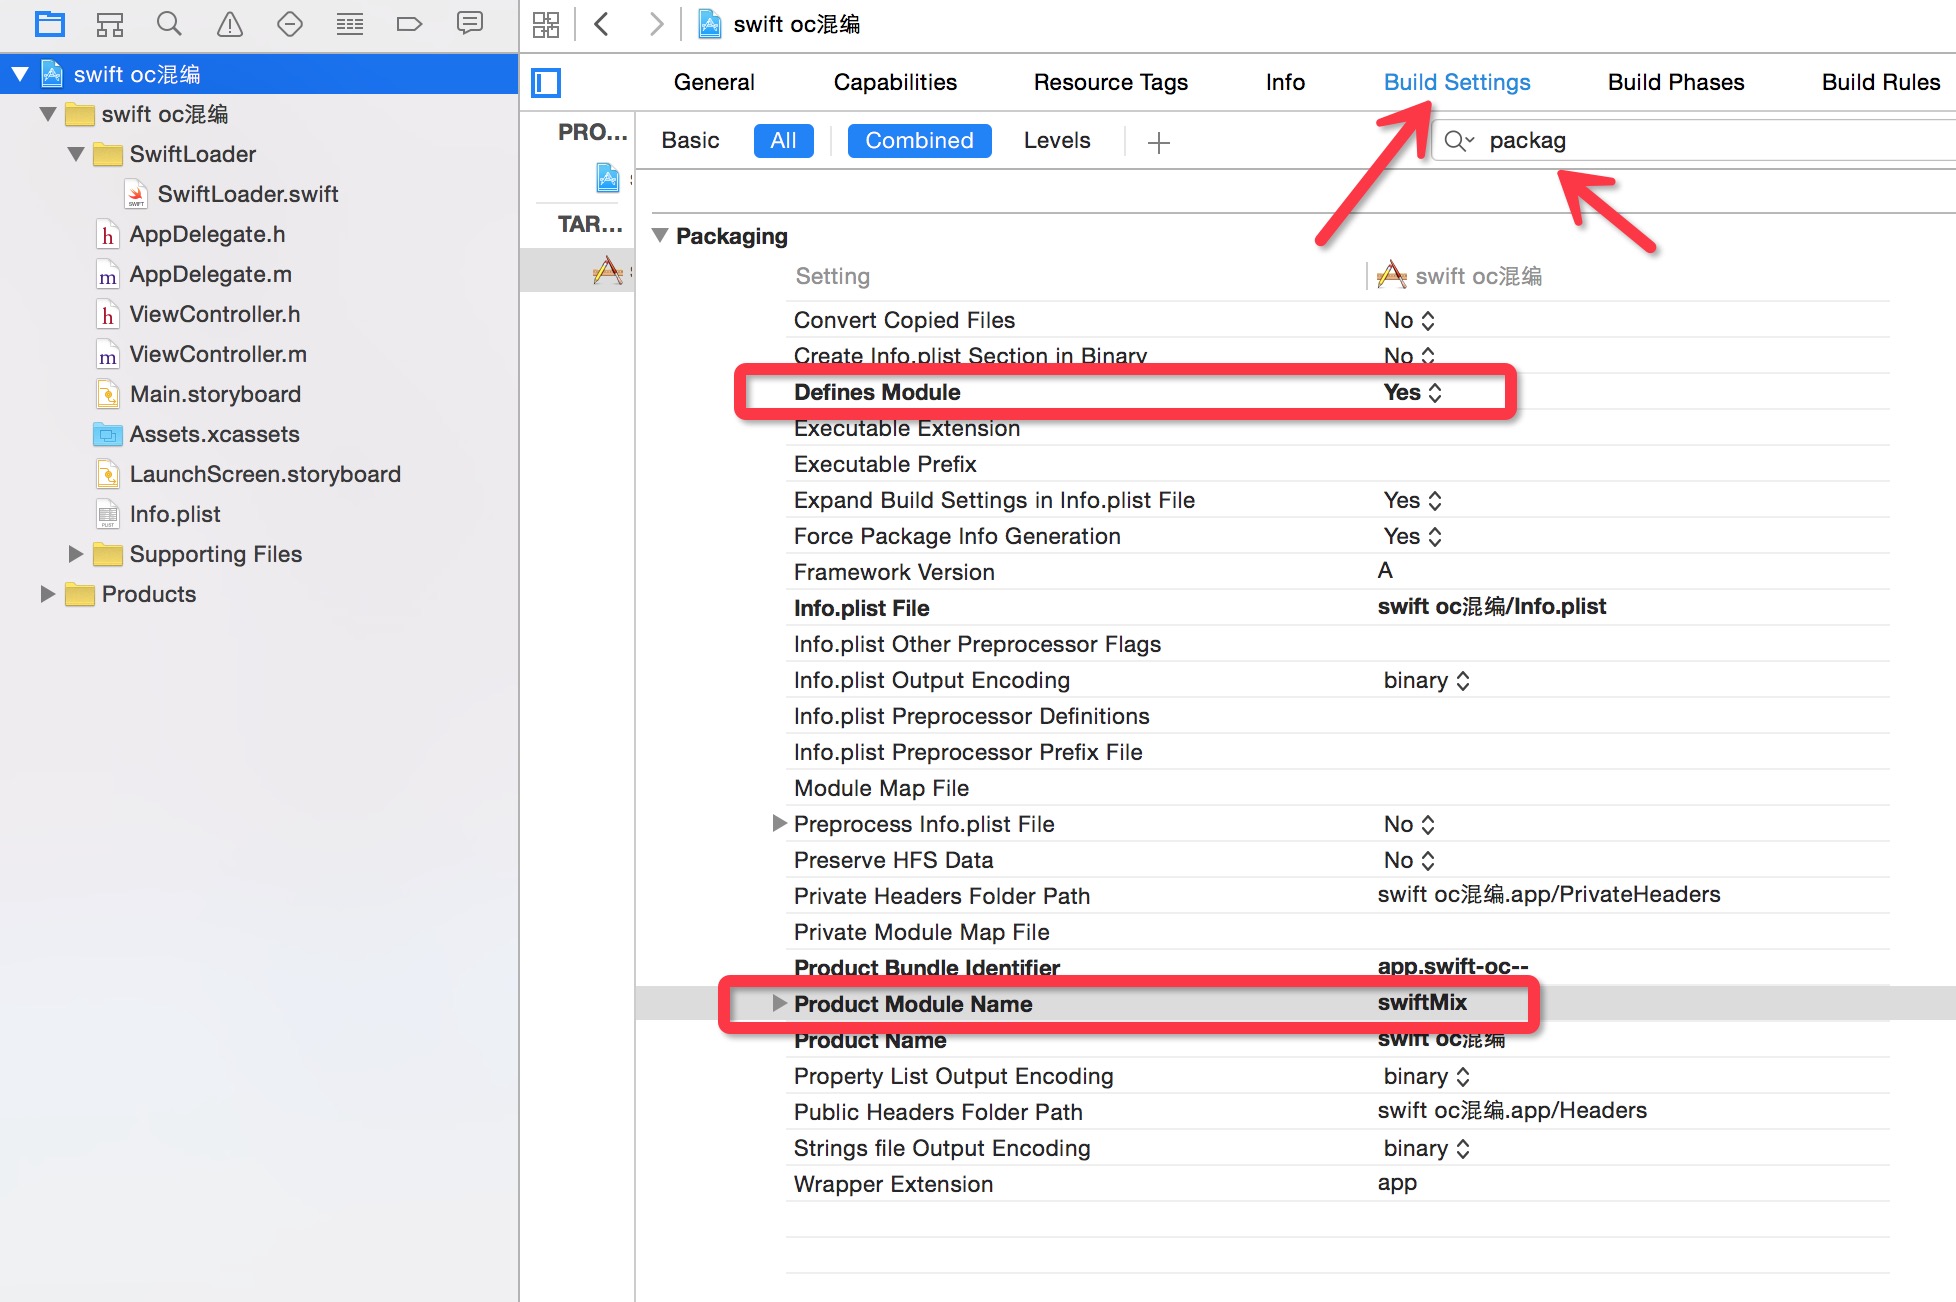Toggle the project and targets list sidebar icon
The width and height of the screenshot is (1956, 1302).
(x=546, y=83)
